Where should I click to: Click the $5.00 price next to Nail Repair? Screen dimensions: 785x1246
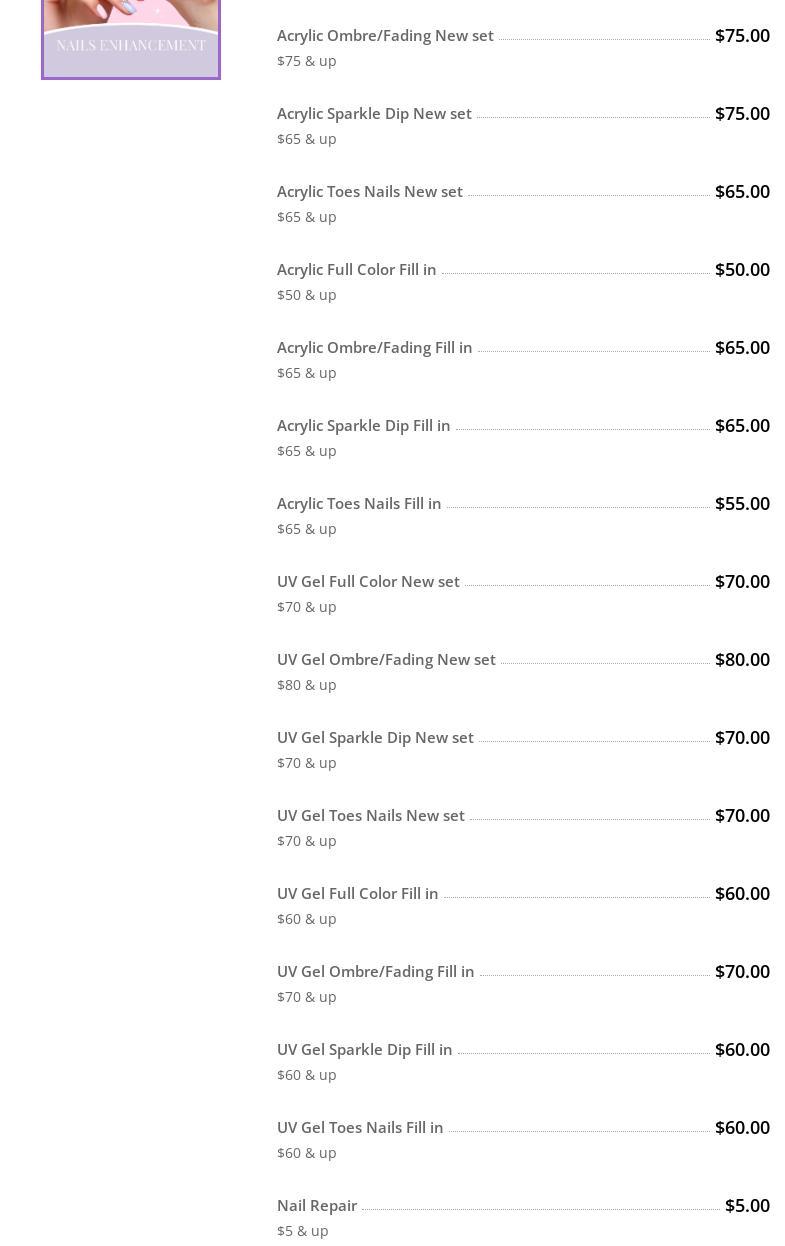click(747, 1206)
